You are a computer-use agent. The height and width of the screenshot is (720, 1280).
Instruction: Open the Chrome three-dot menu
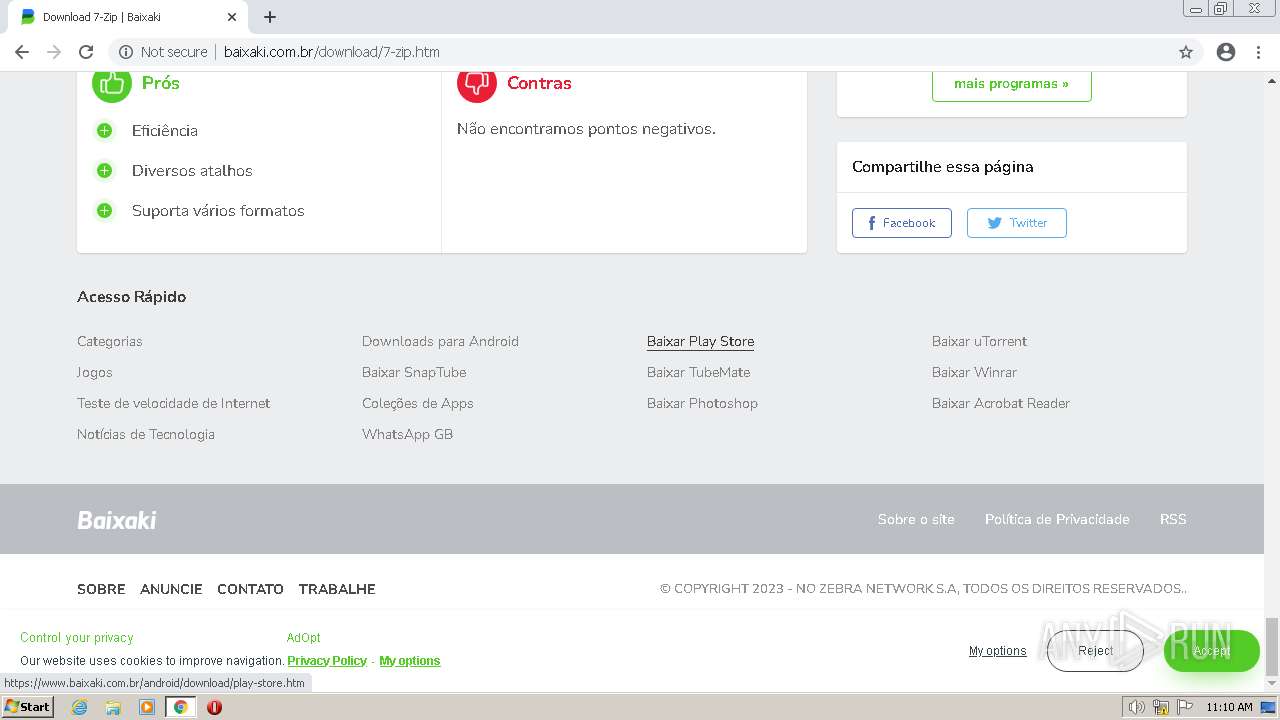[x=1258, y=52]
